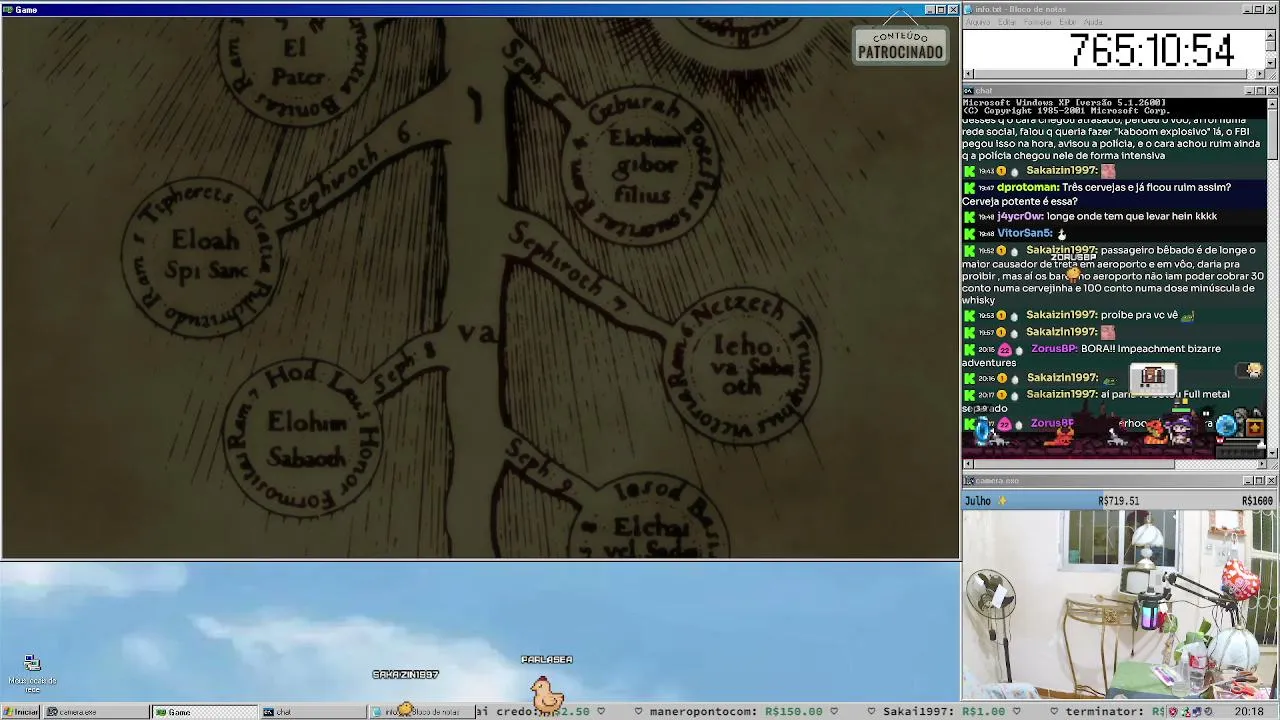Screen dimensions: 1280x720
Task: Click the Kick badge beside dprotoman
Action: point(969,188)
